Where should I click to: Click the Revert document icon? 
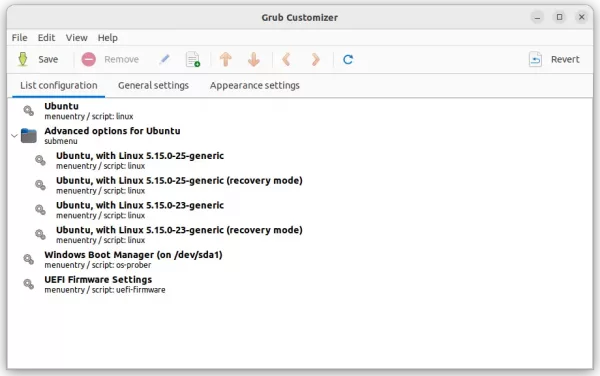(x=535, y=59)
